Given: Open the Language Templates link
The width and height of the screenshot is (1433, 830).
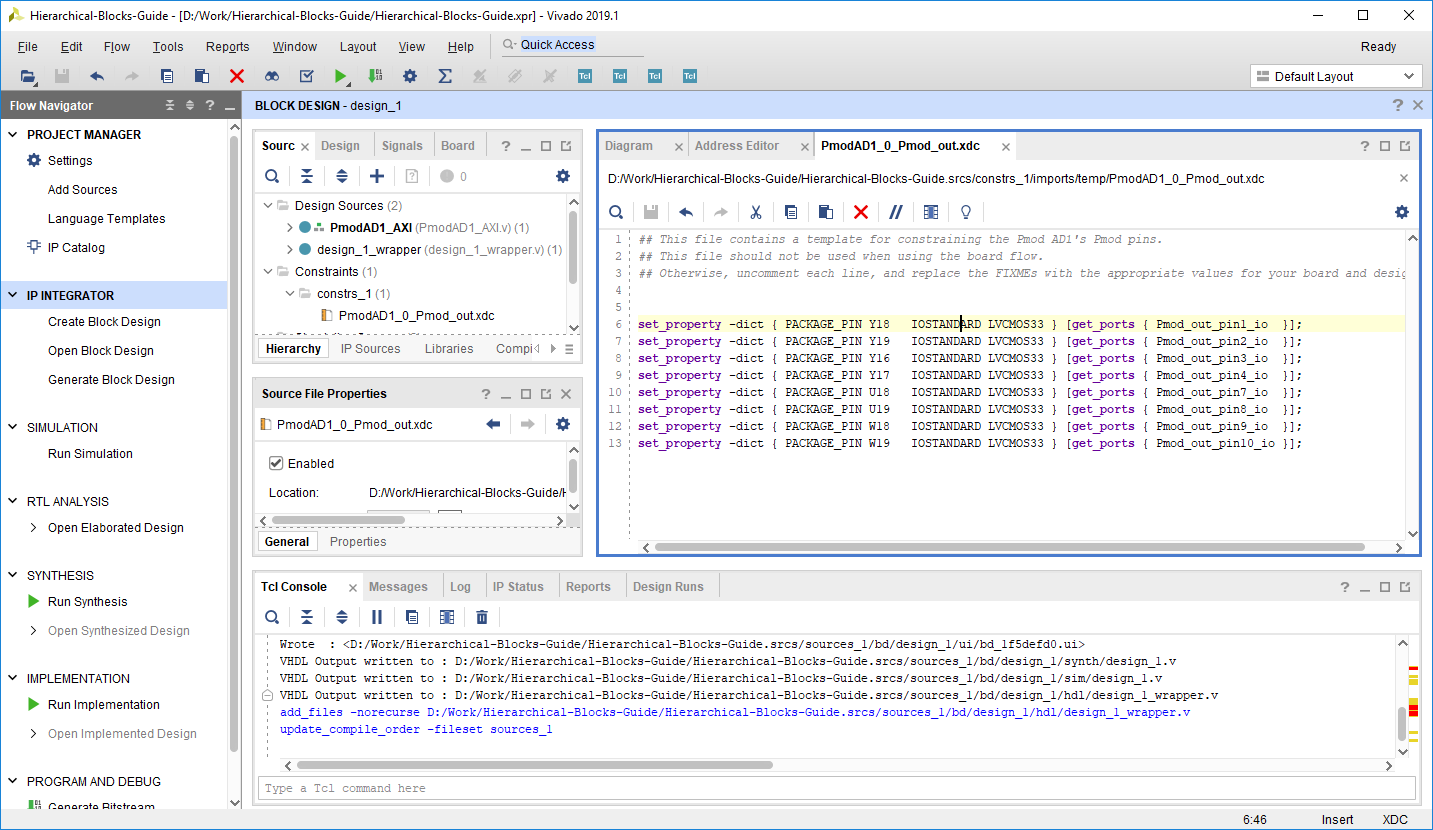Looking at the screenshot, I should click(x=107, y=219).
